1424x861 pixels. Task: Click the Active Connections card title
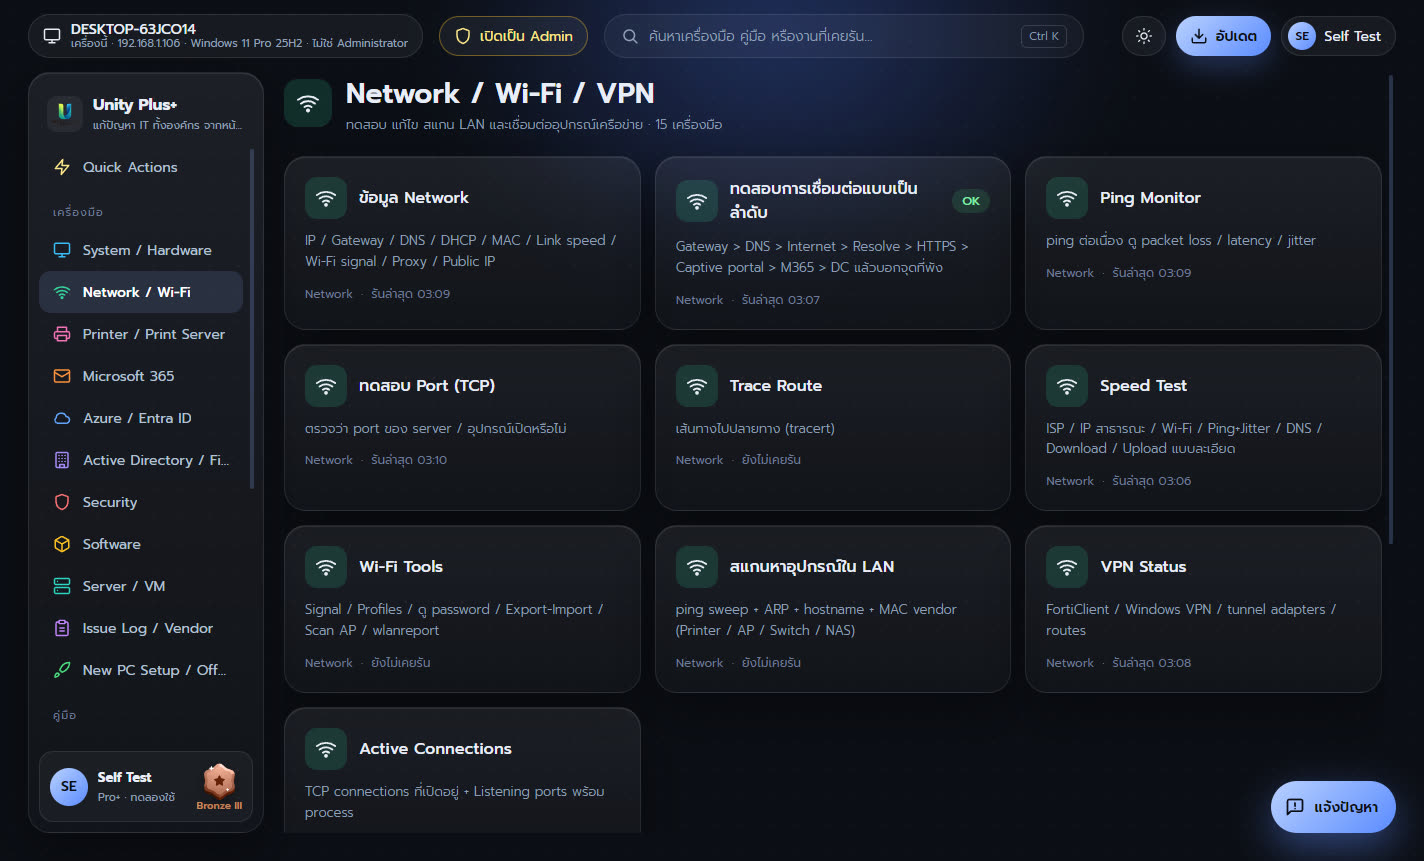pos(435,749)
